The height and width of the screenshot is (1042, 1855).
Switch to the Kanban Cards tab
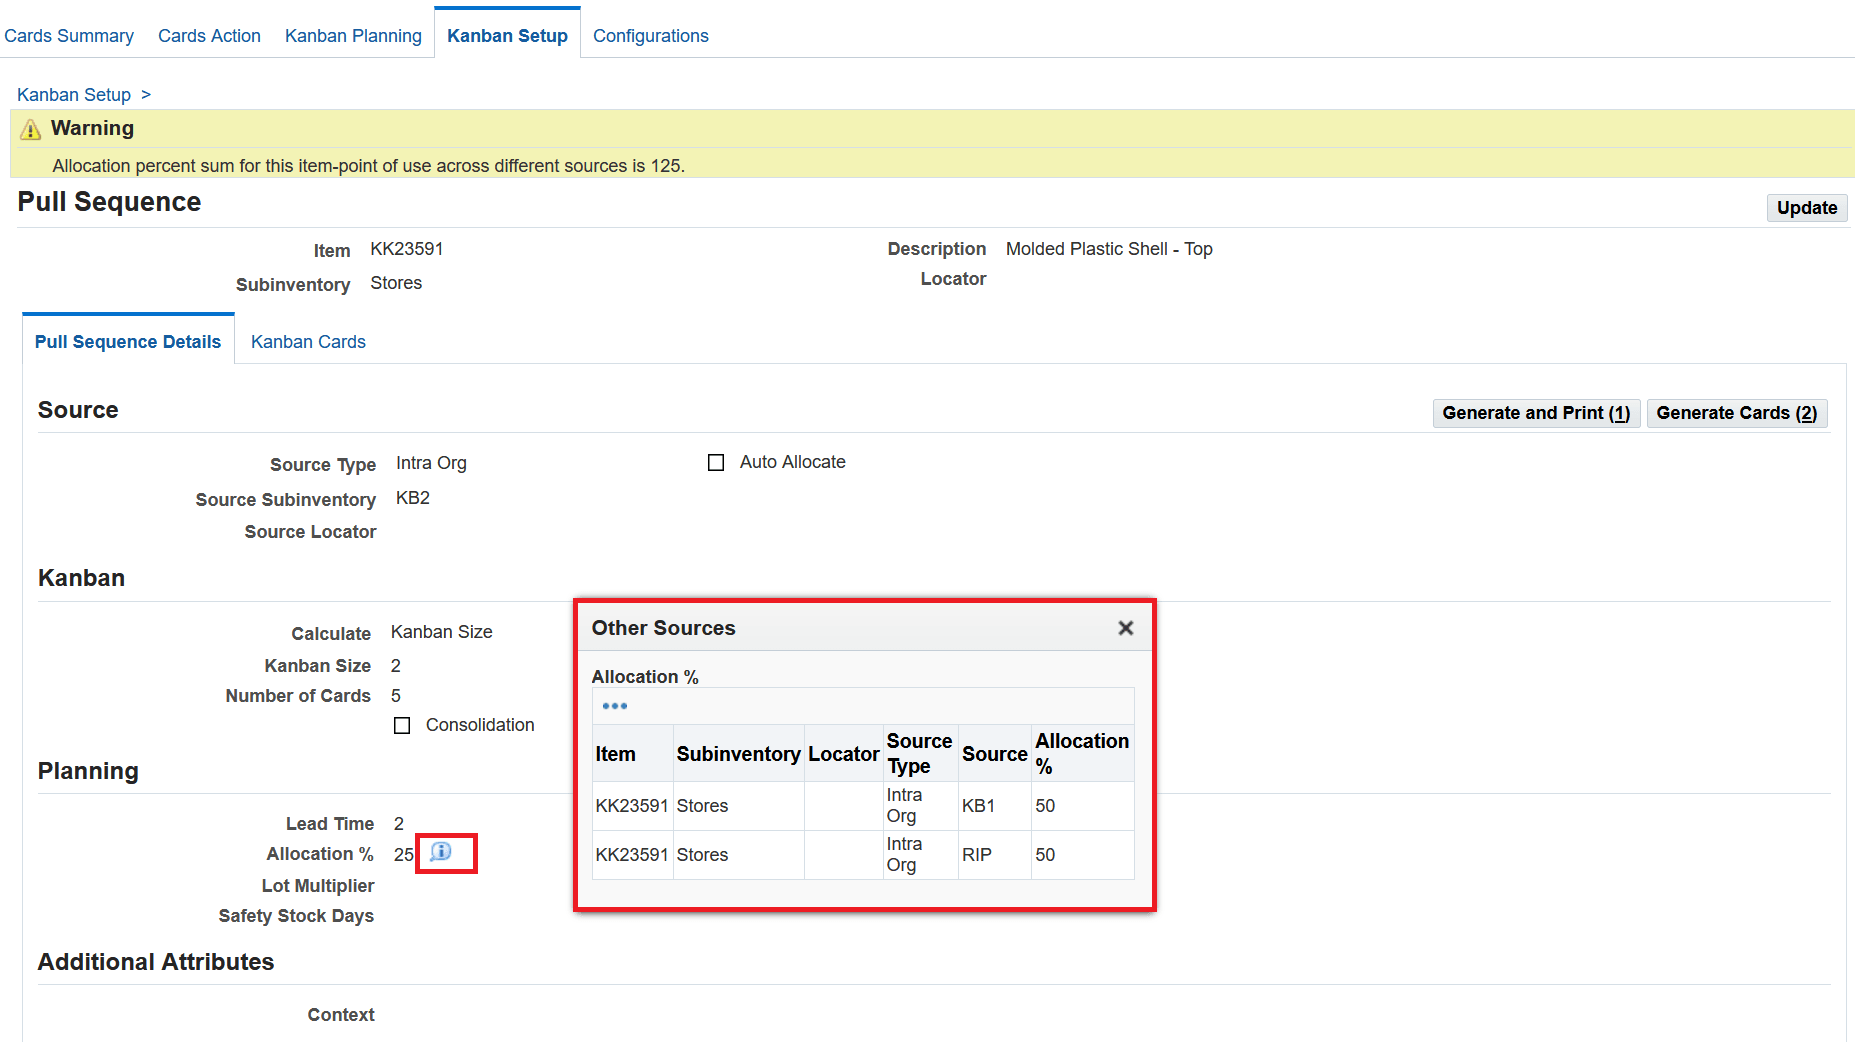click(x=308, y=341)
